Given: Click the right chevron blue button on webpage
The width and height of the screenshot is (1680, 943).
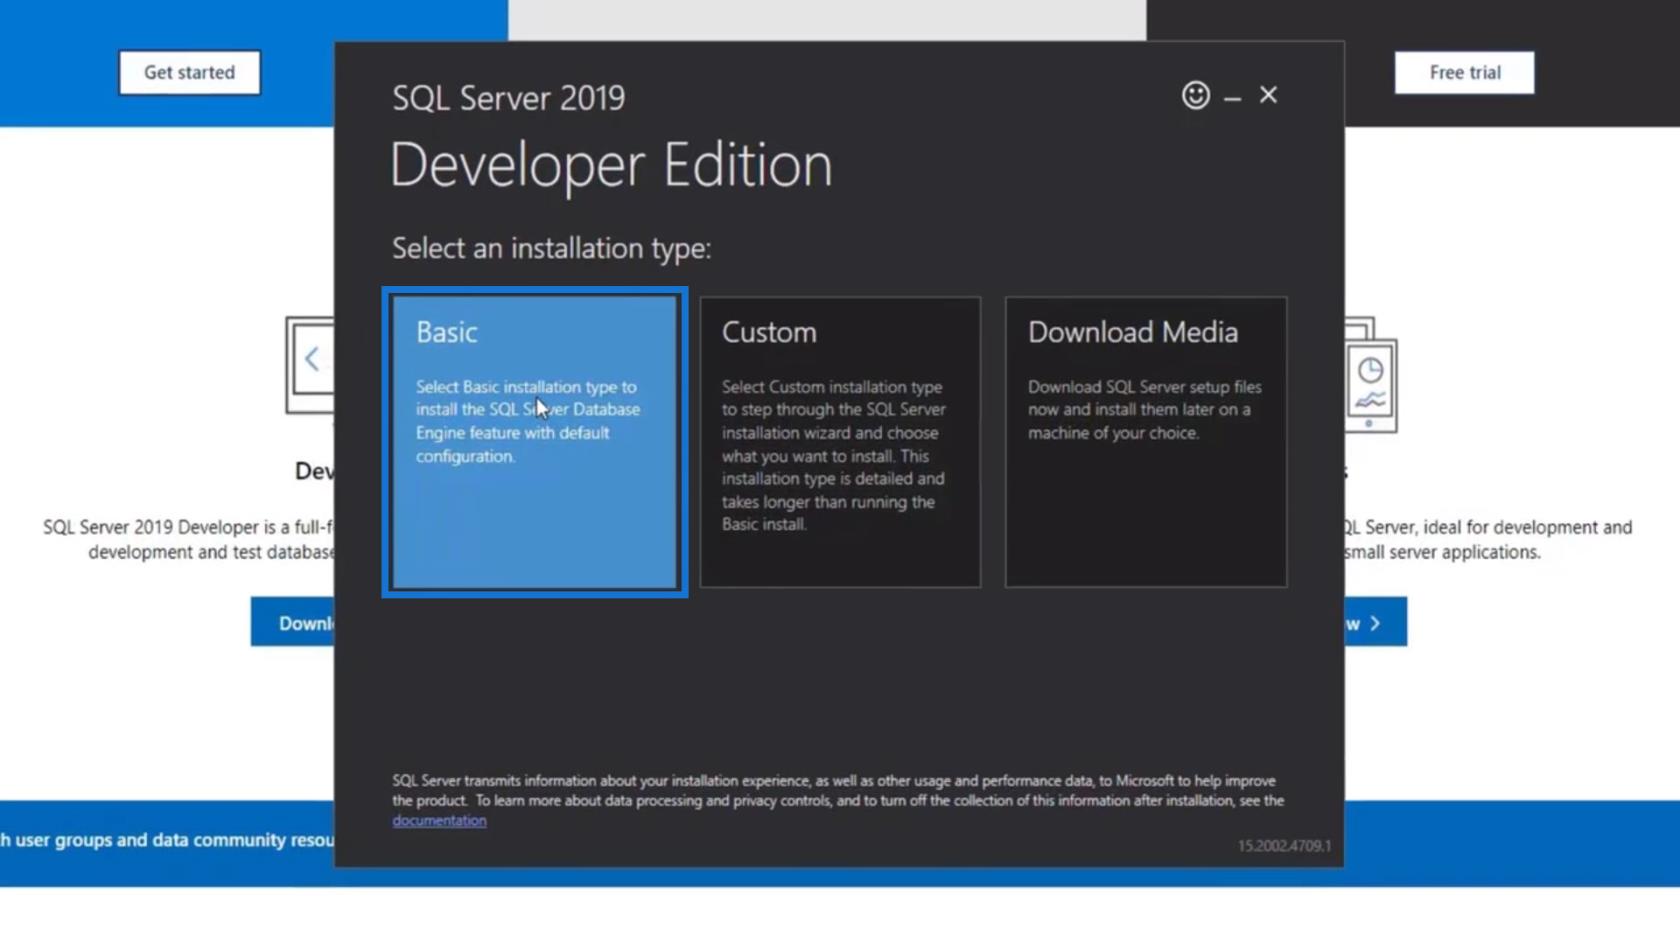Looking at the screenshot, I should (x=1375, y=622).
